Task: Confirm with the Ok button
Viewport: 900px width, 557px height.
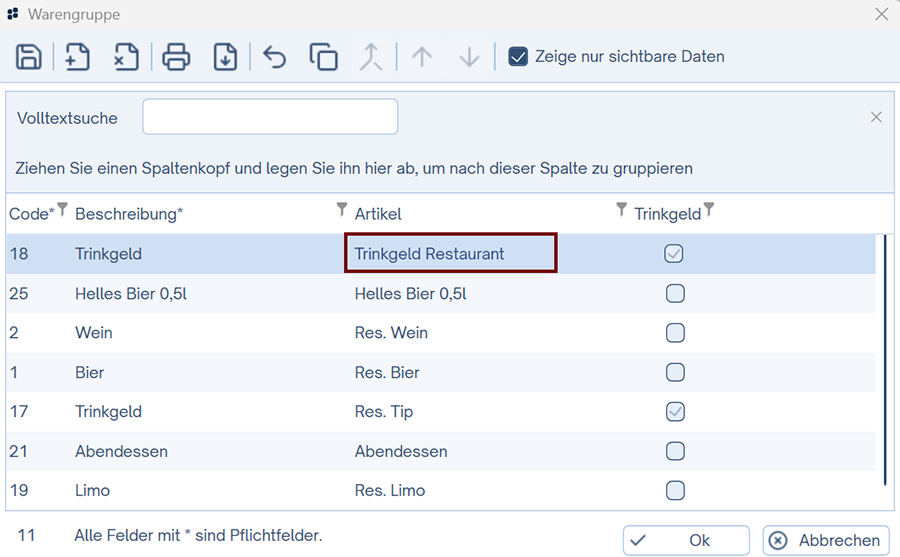Action: coord(686,540)
